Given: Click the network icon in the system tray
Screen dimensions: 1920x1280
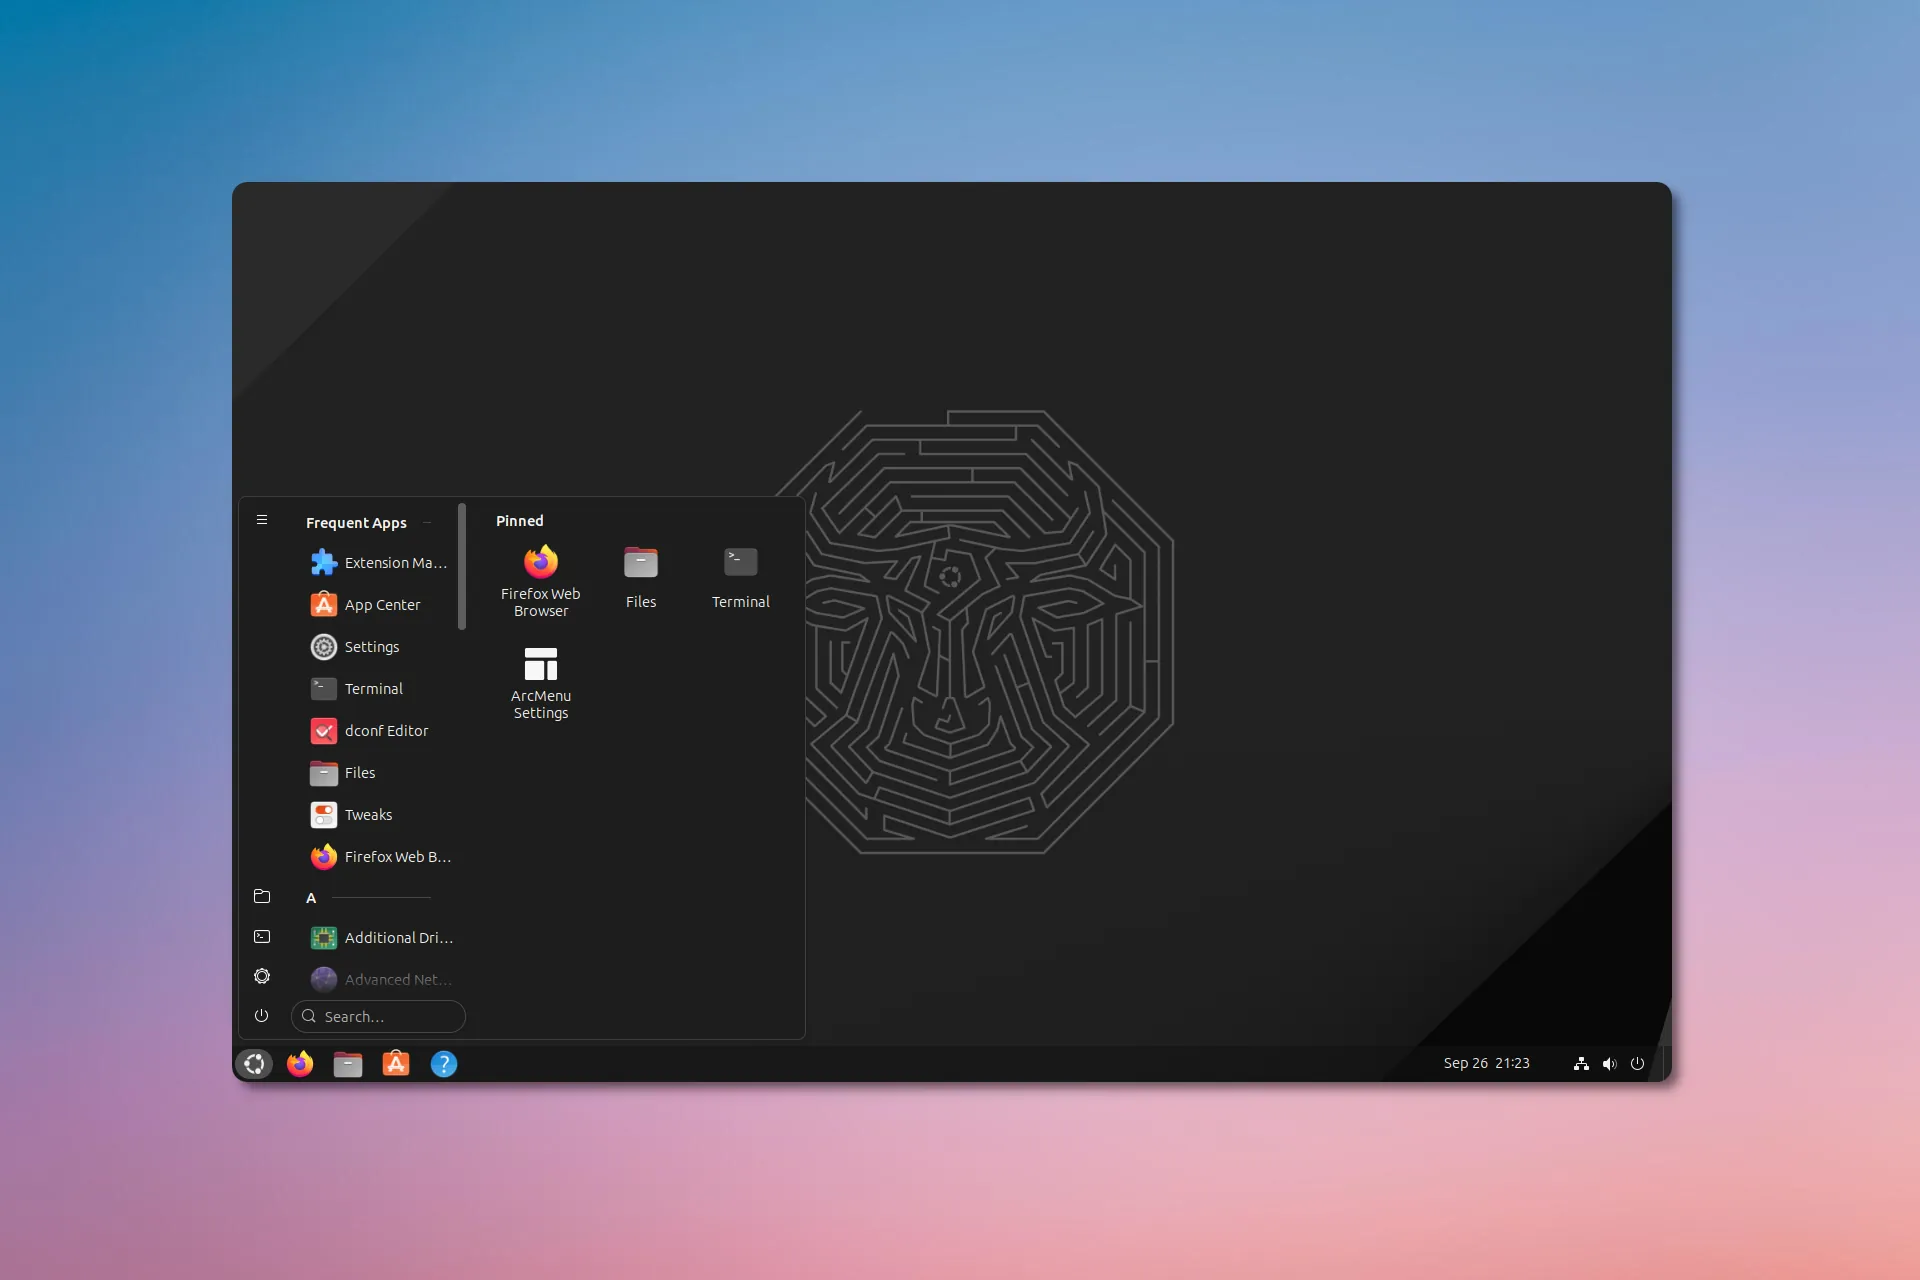Looking at the screenshot, I should [x=1581, y=1063].
